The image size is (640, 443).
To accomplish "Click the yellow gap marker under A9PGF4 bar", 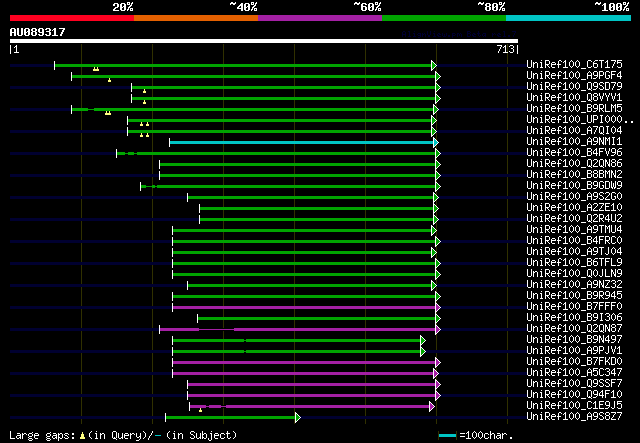I will click(x=109, y=80).
